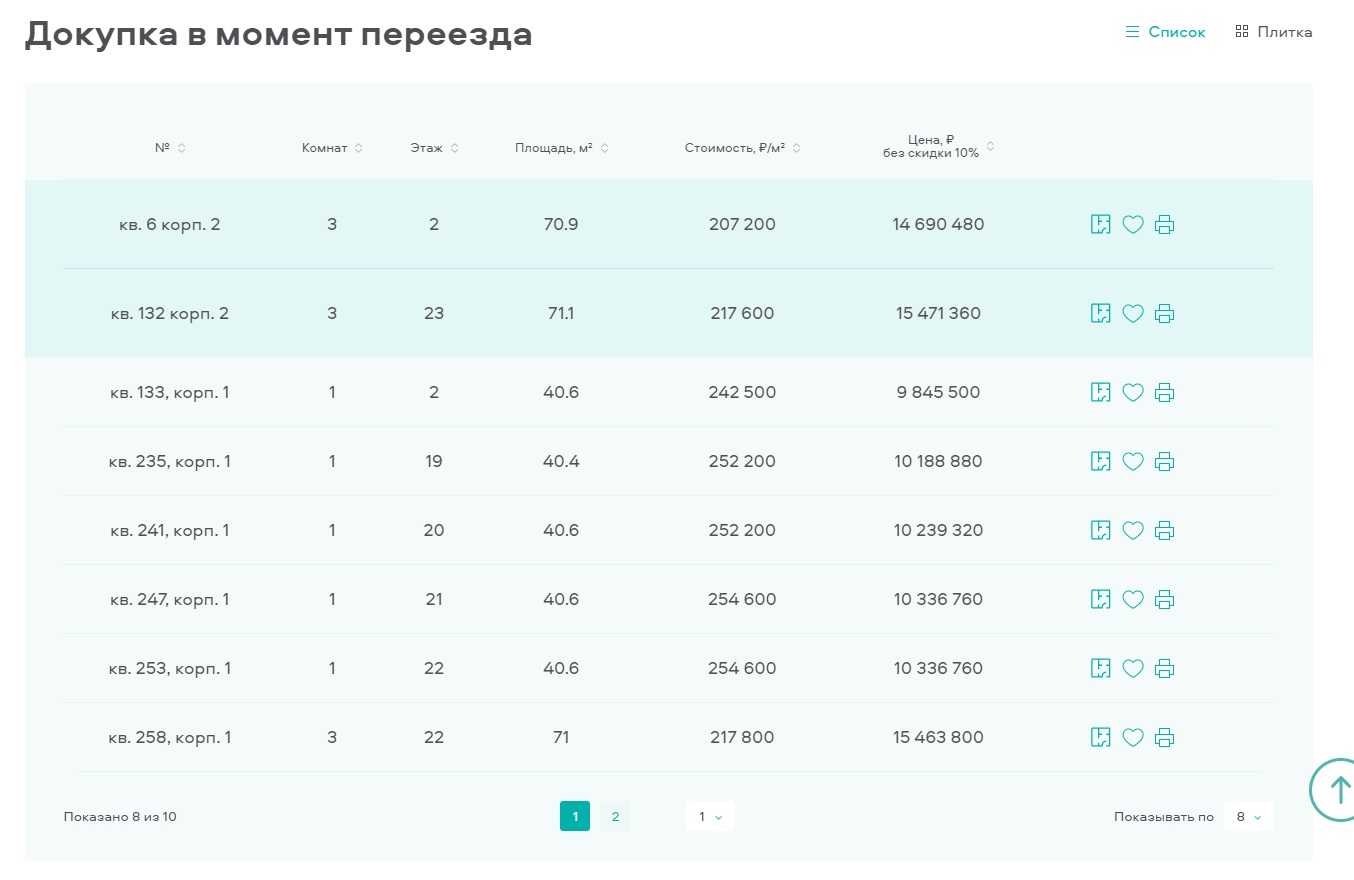Print details for кв. 241, корп. 1

tap(1164, 531)
